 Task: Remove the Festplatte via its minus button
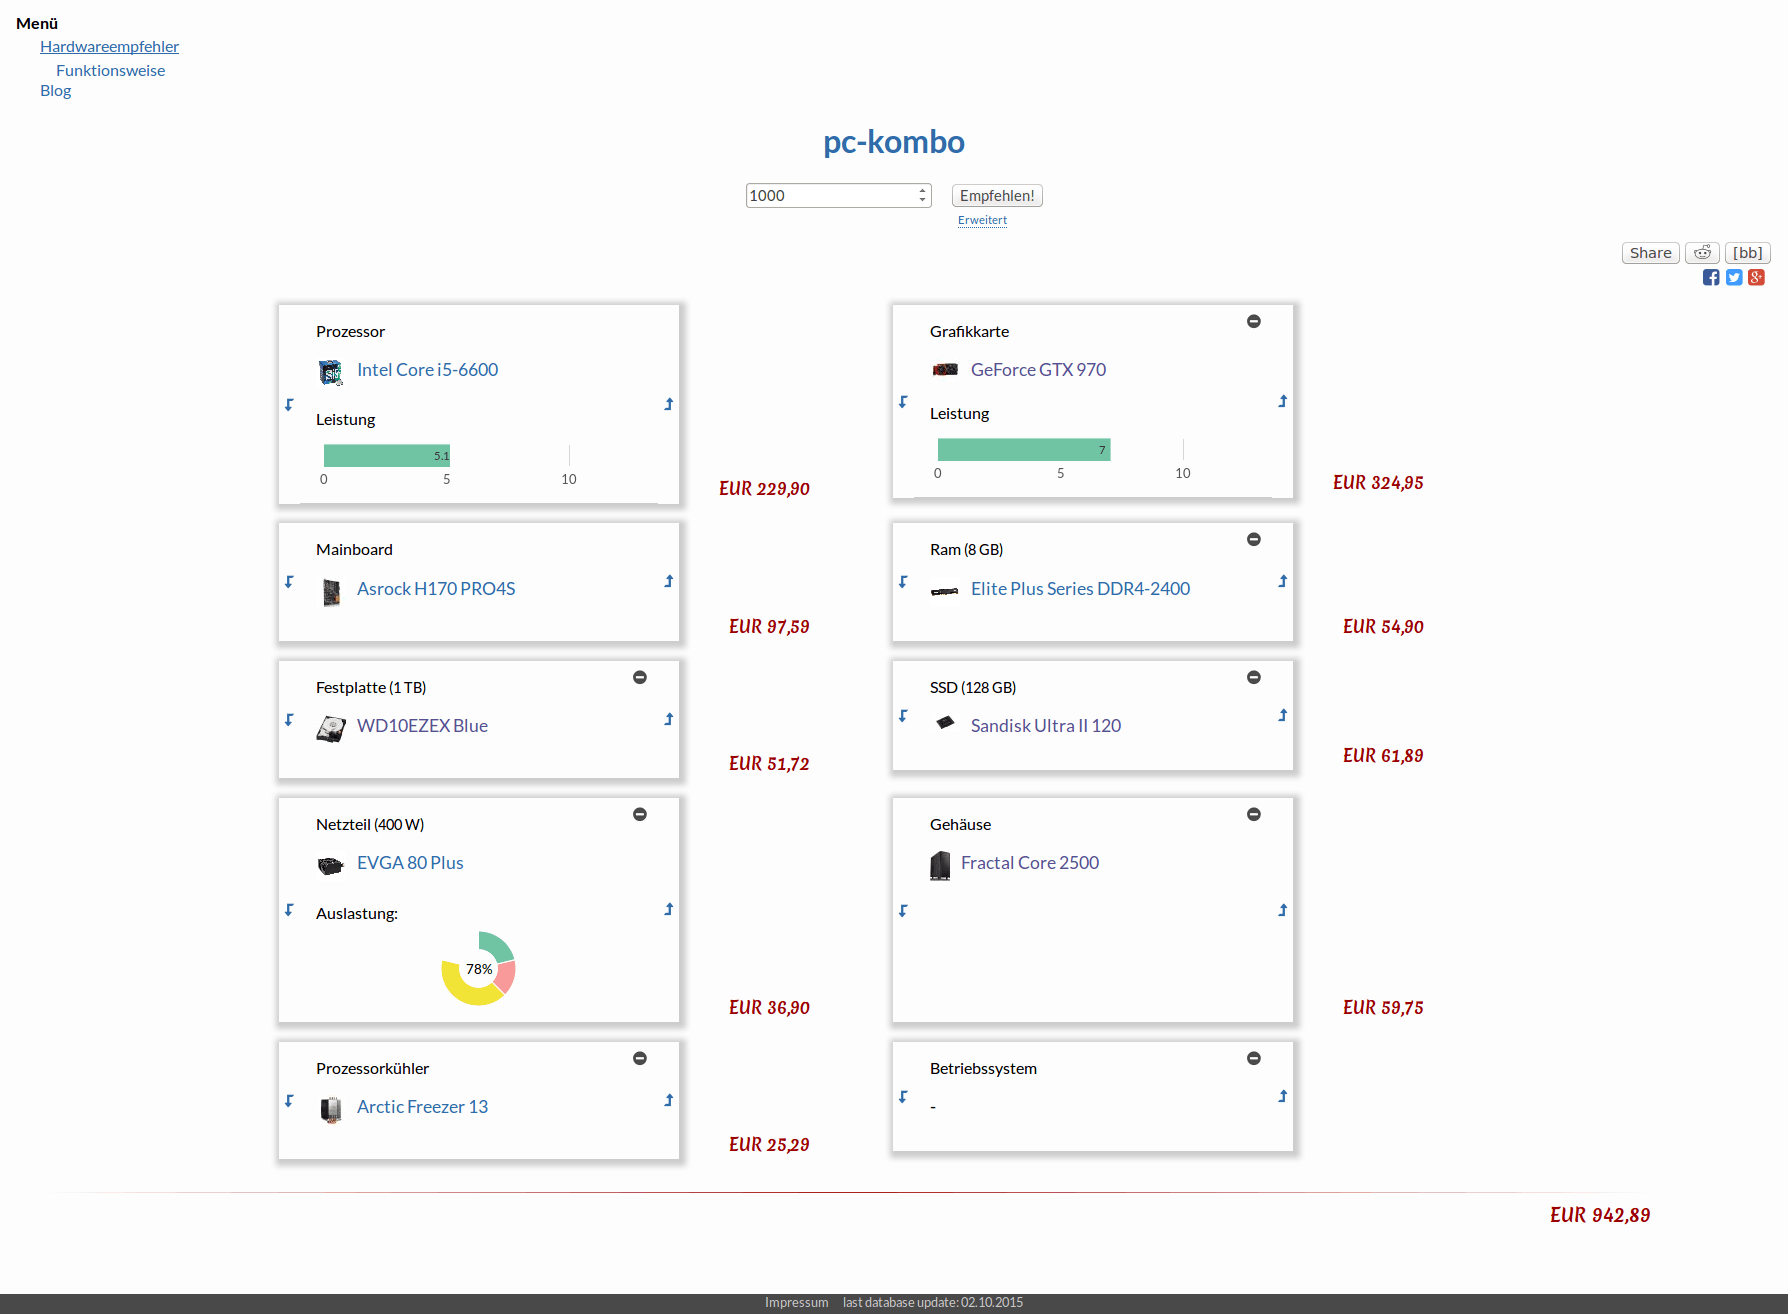pos(640,677)
